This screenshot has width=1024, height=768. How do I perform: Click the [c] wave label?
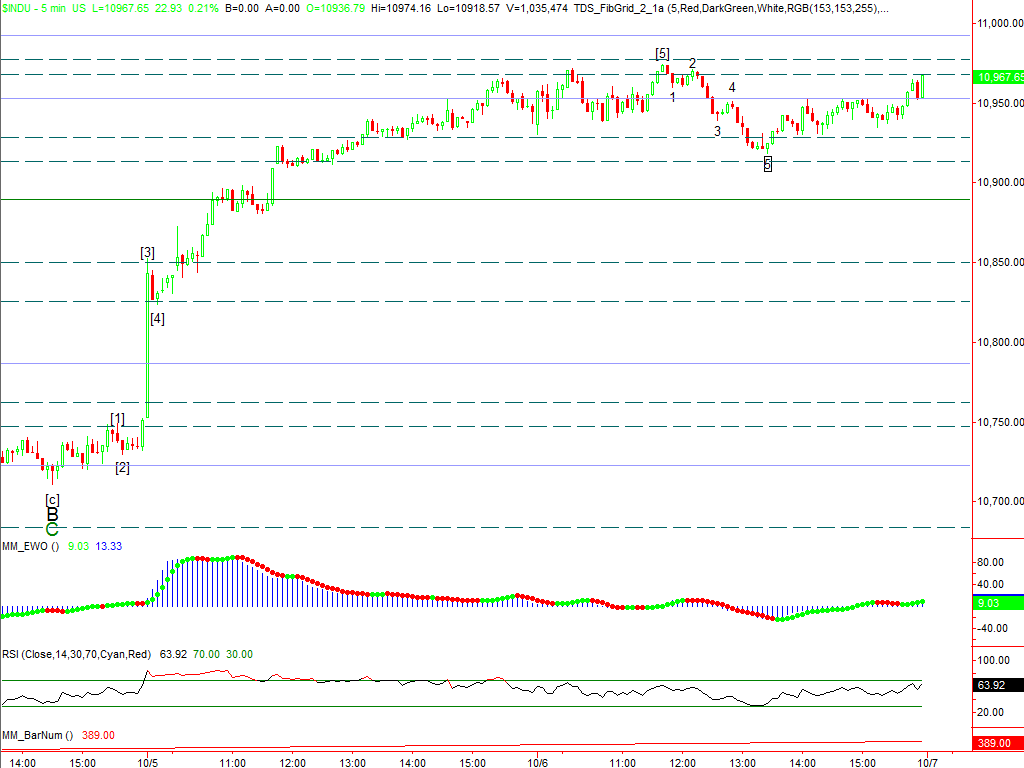(x=52, y=498)
